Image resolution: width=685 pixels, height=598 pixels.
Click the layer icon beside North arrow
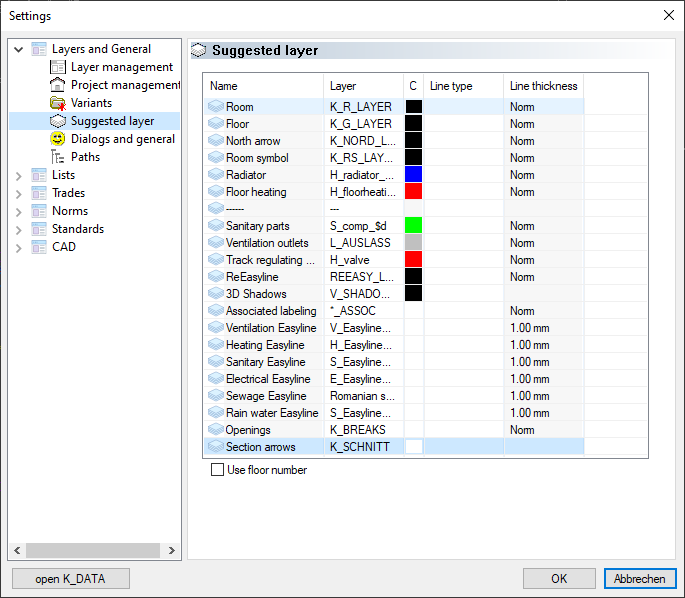pyautogui.click(x=216, y=141)
